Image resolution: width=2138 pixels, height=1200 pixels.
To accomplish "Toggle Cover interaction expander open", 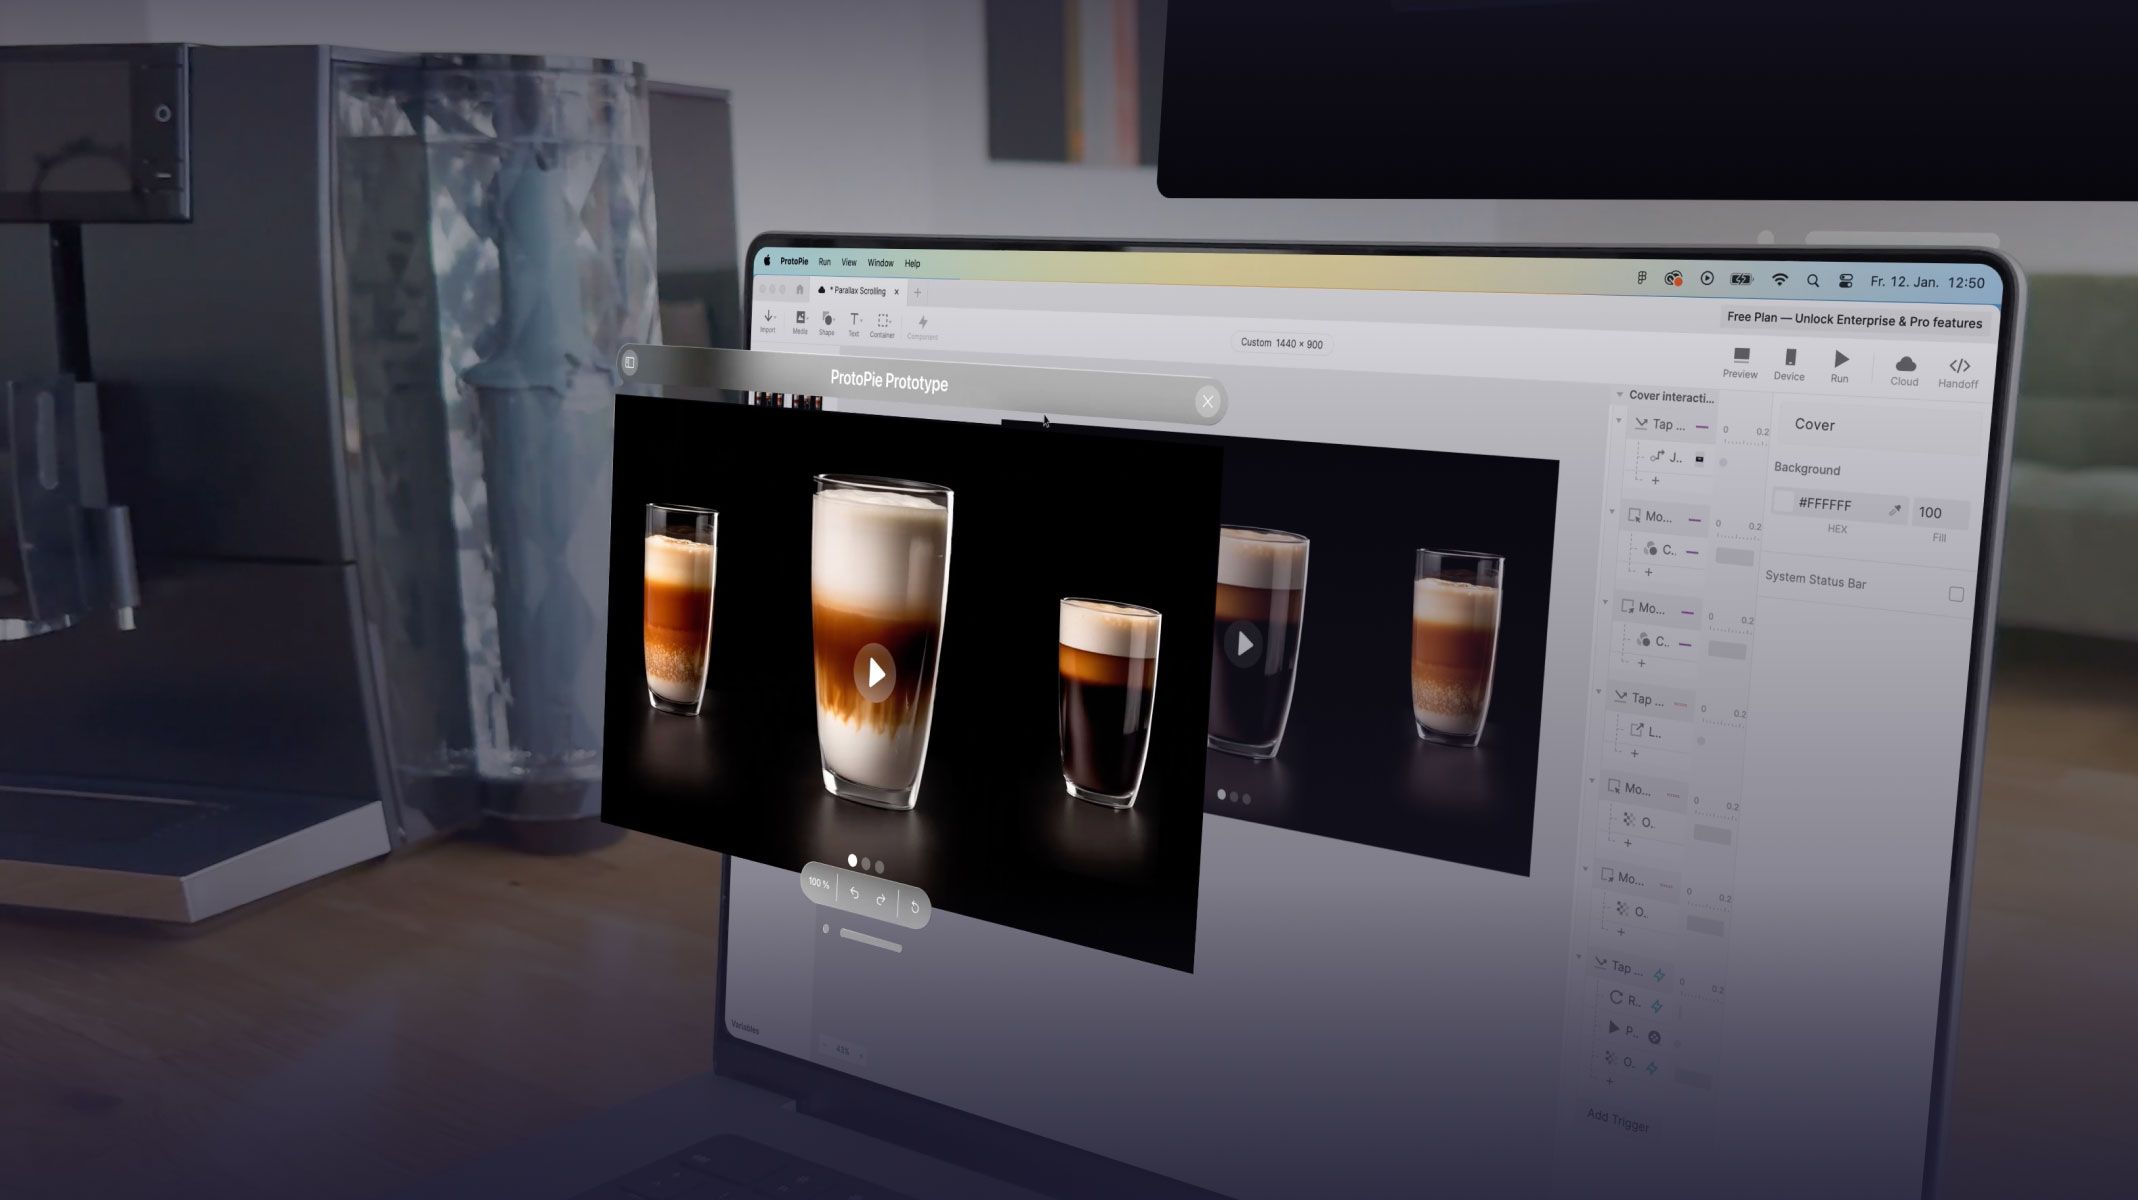I will click(1618, 397).
